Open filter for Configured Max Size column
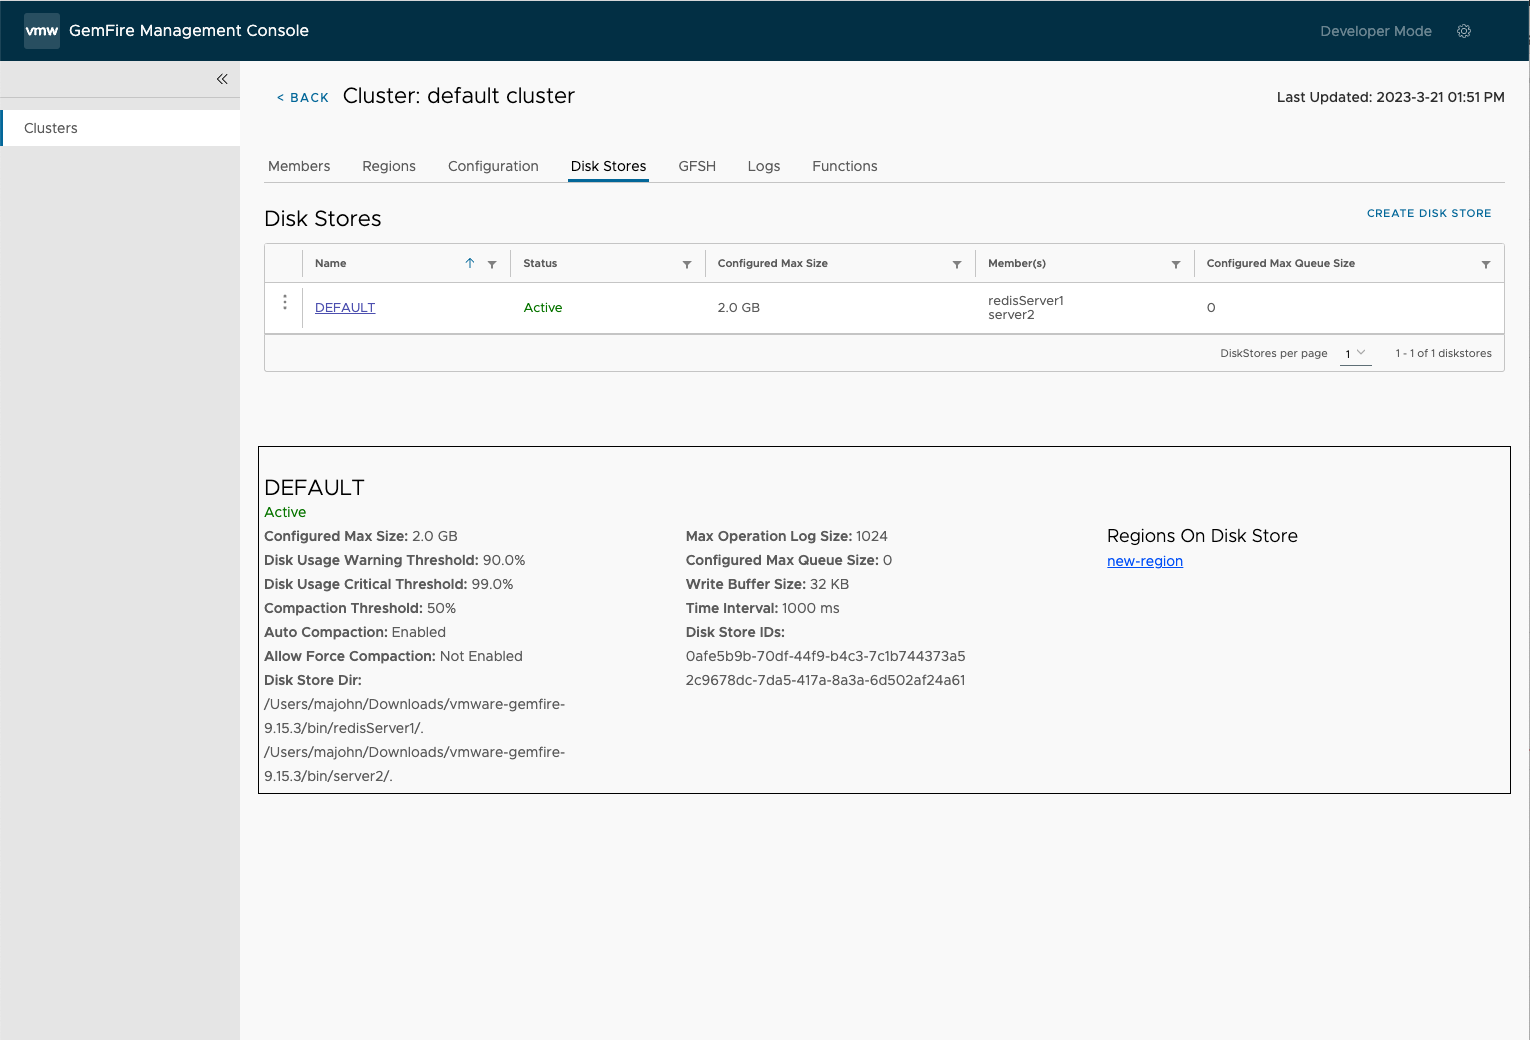The width and height of the screenshot is (1530, 1040). [x=957, y=264]
